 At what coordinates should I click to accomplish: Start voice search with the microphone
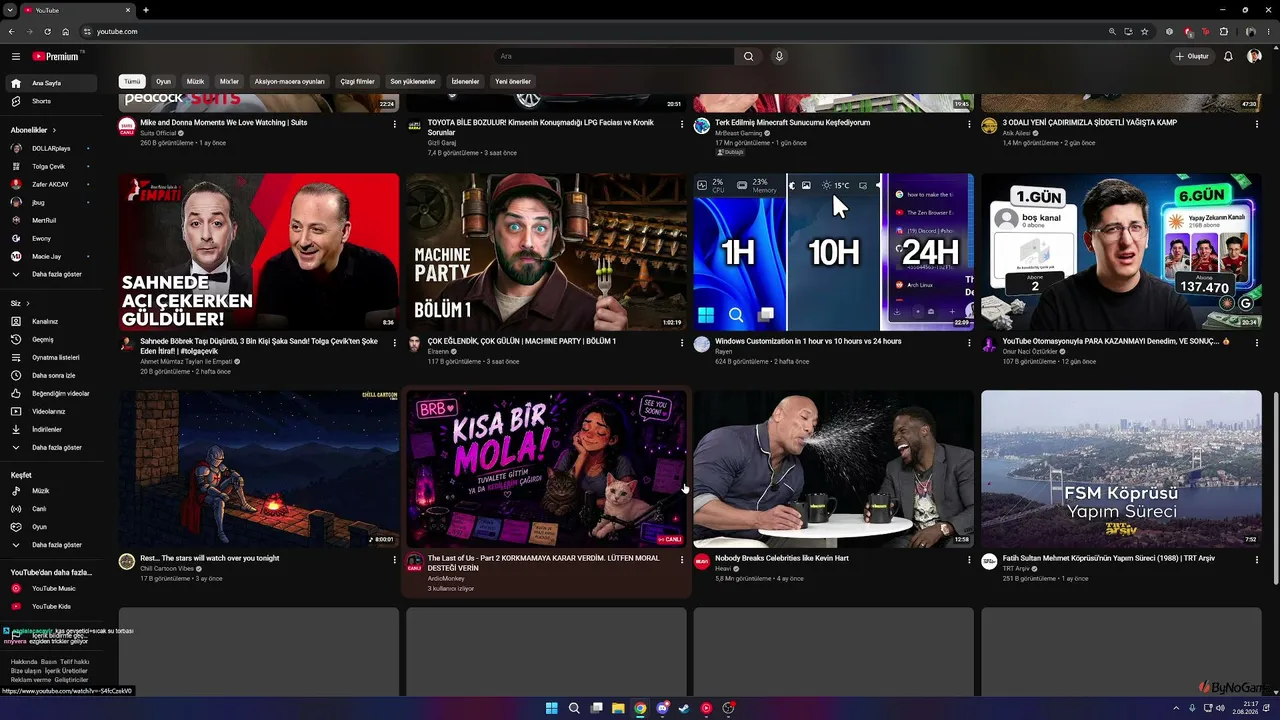[779, 56]
